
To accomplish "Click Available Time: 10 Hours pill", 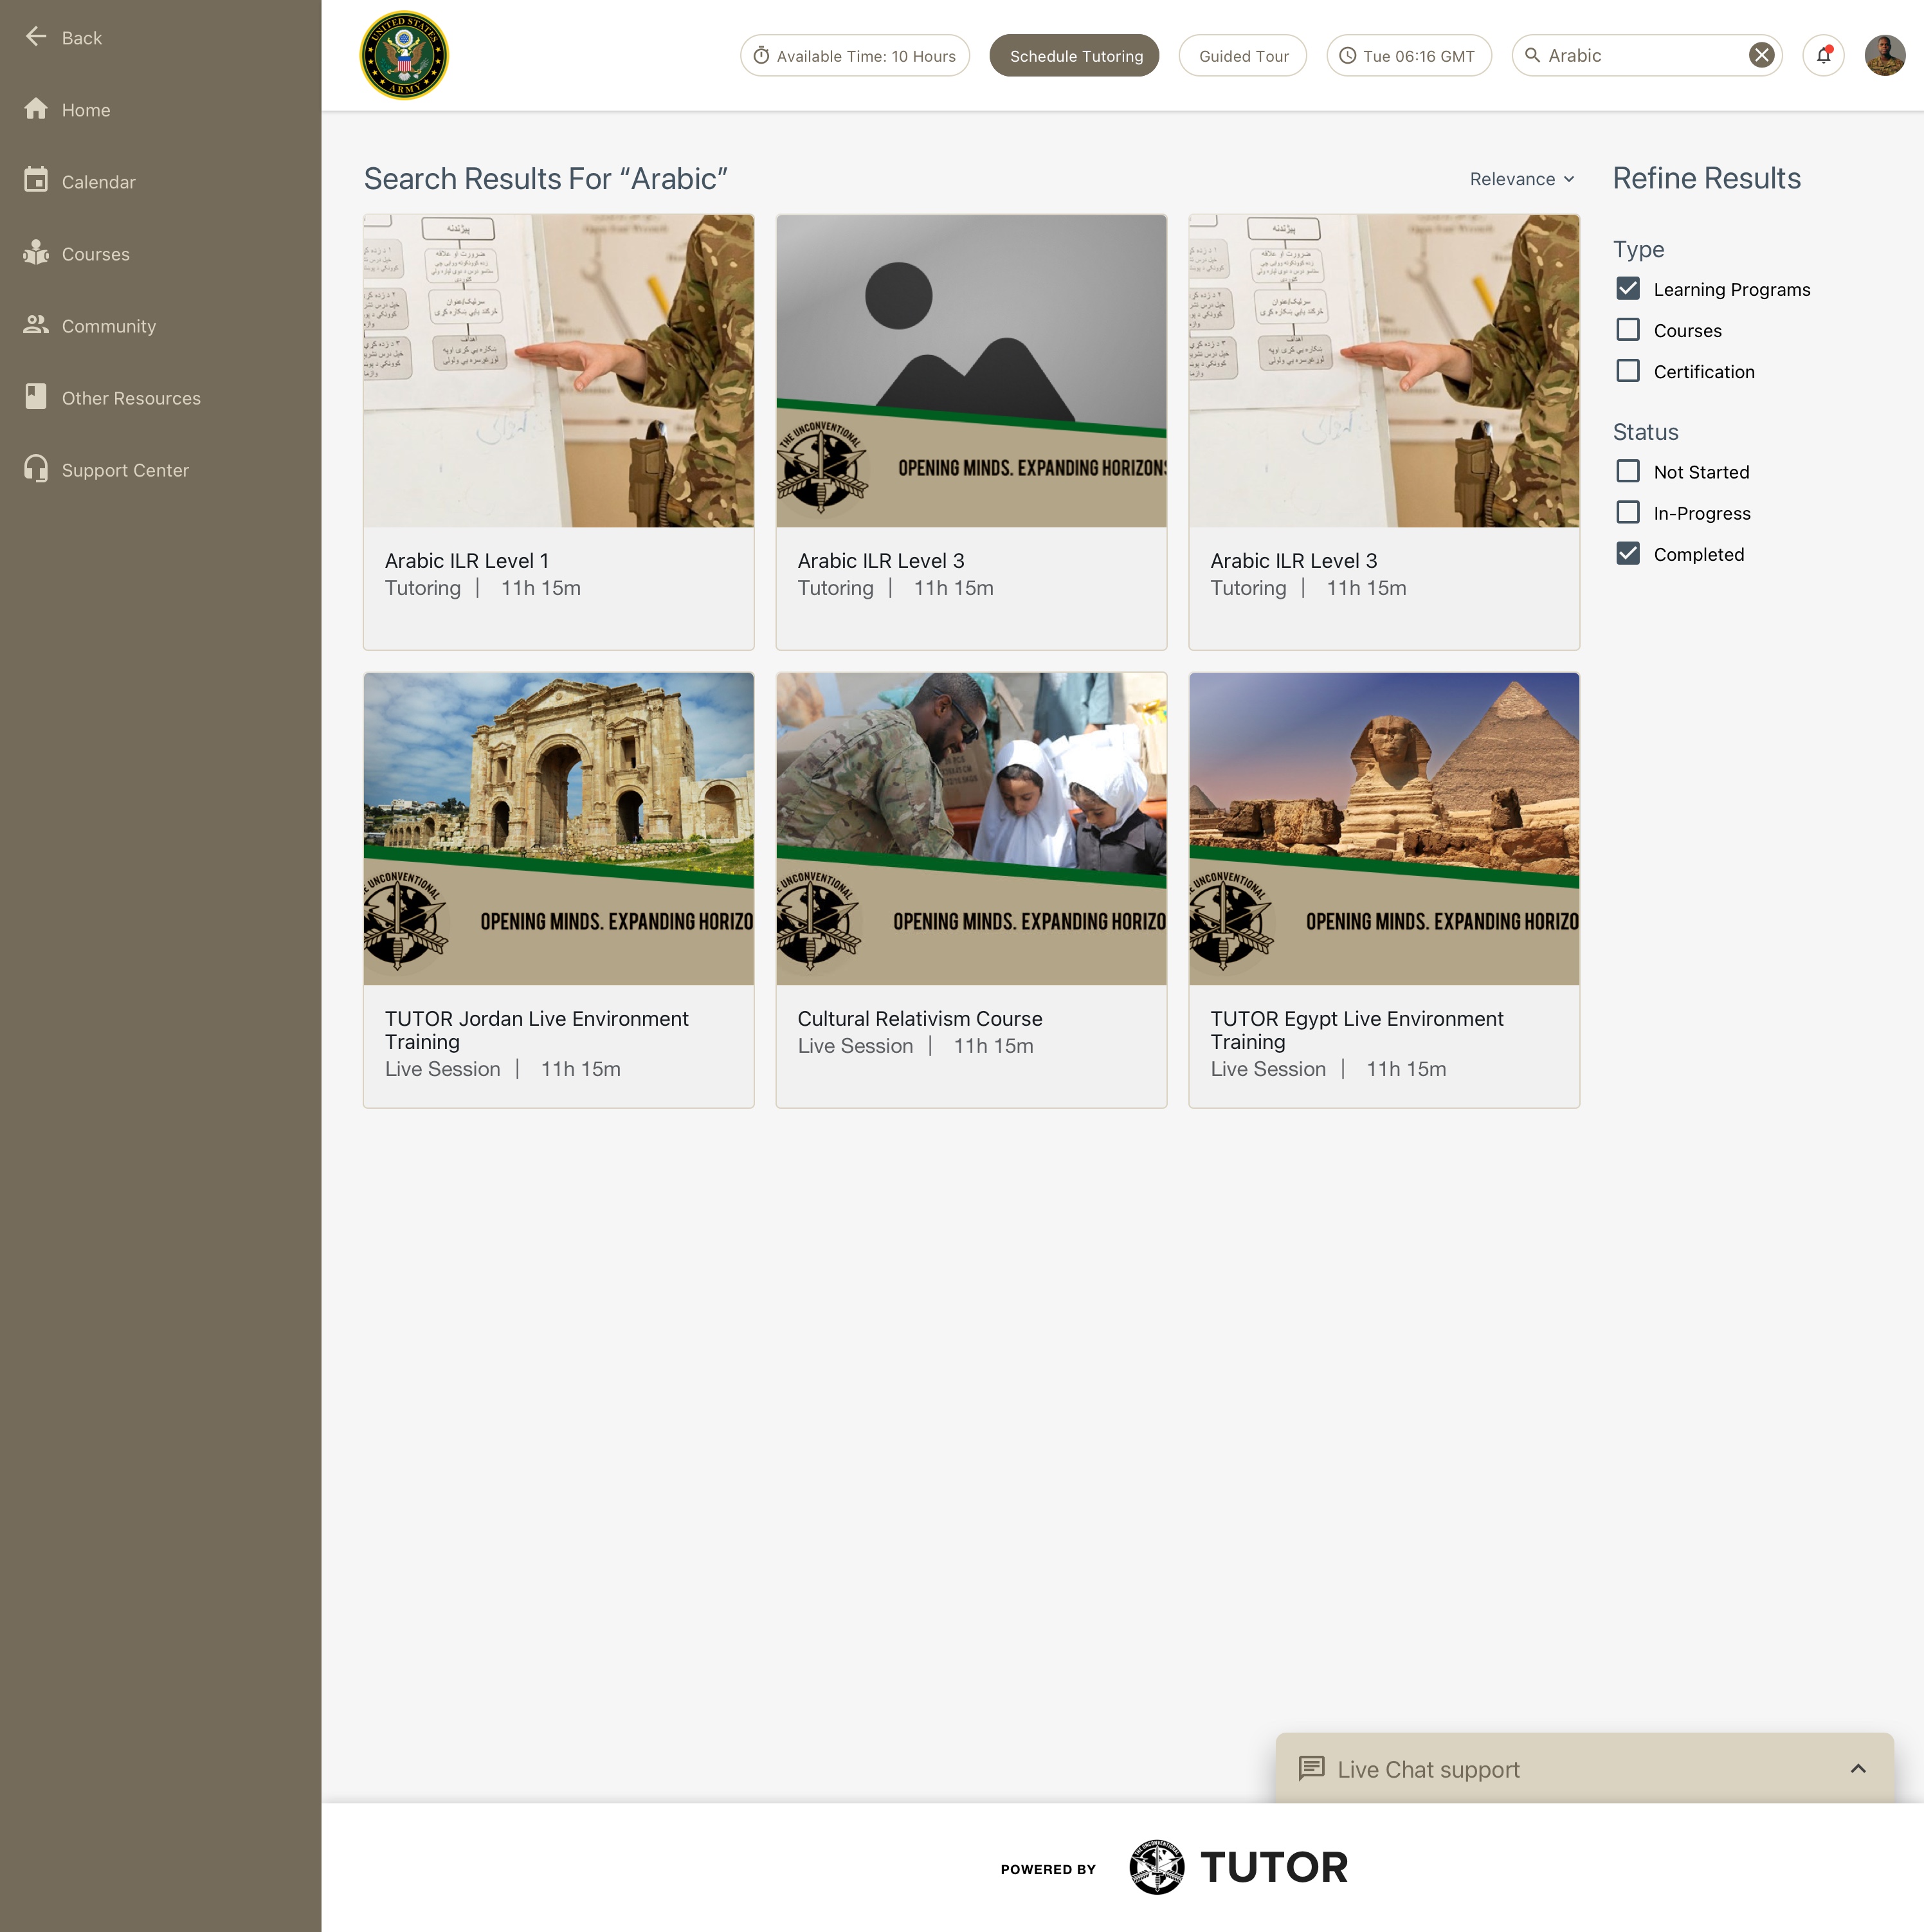I will point(855,55).
